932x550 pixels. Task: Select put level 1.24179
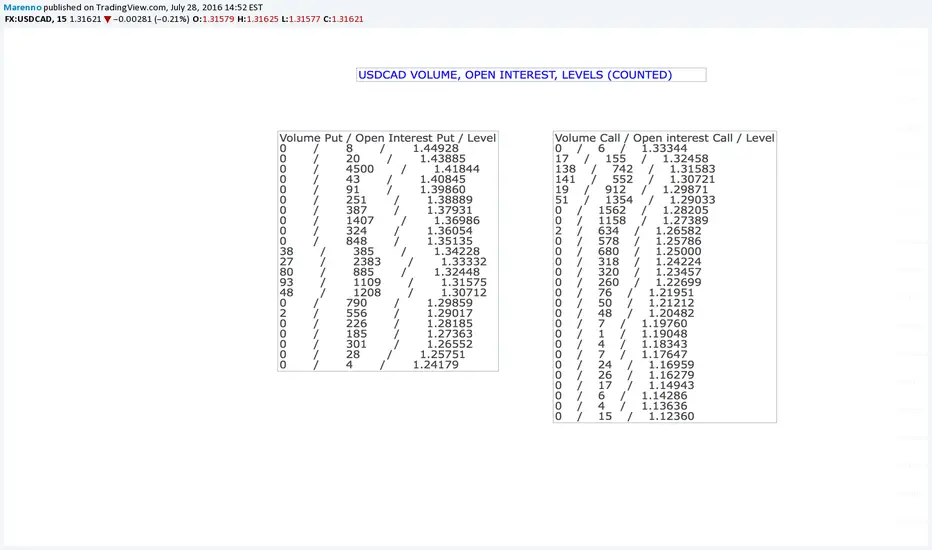click(436, 364)
